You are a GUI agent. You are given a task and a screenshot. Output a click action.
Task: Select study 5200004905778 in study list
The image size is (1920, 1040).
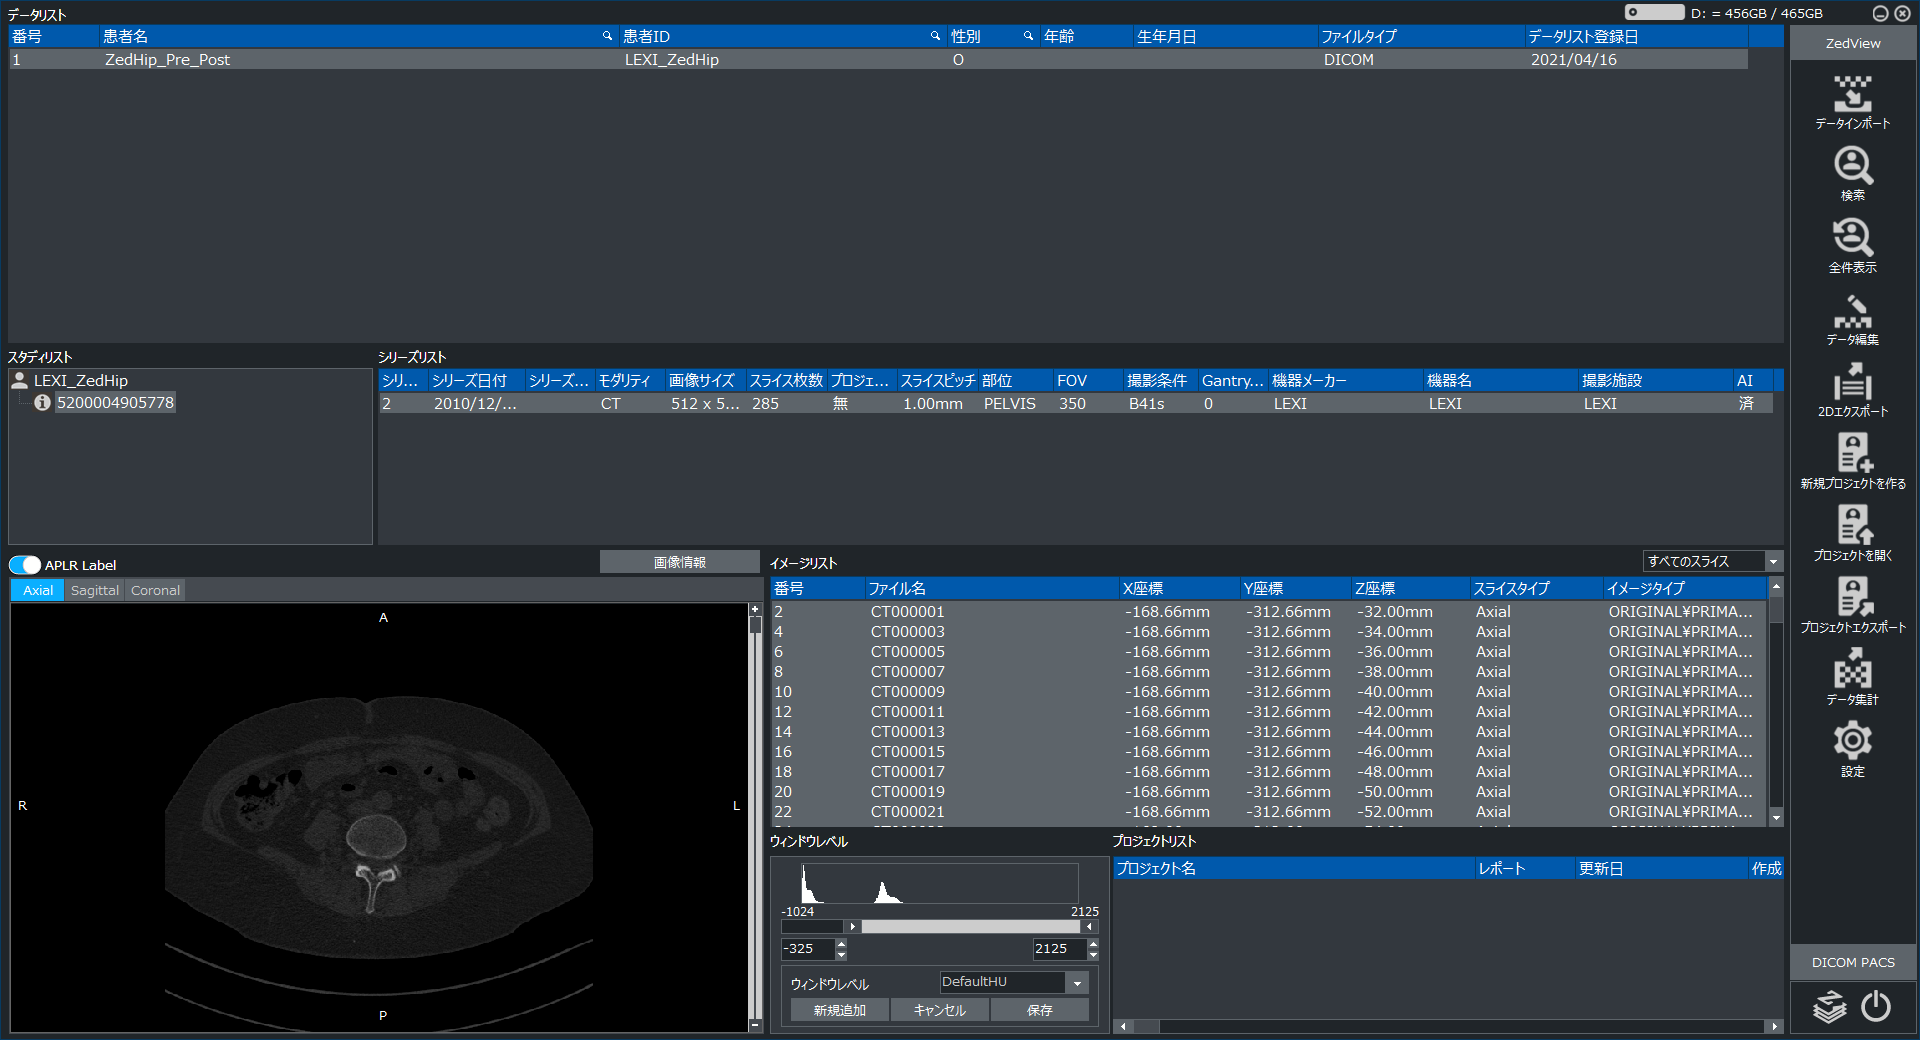115,403
